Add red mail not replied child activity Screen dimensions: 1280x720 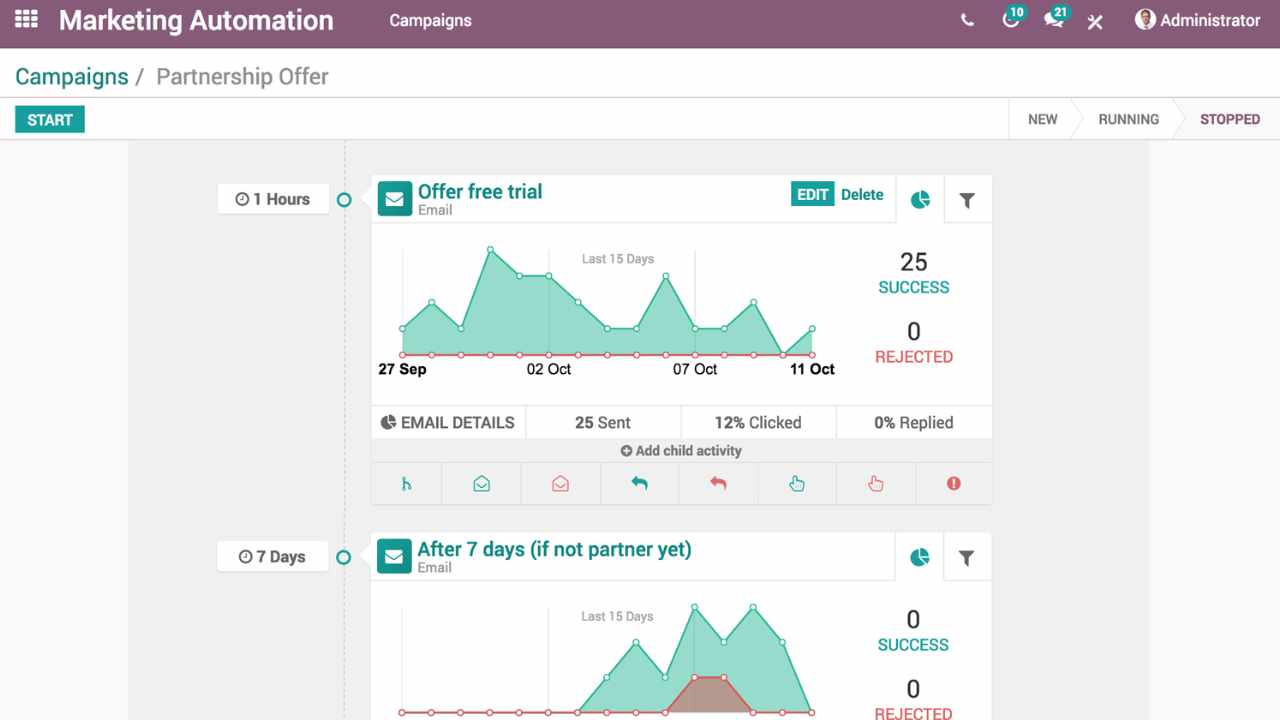click(718, 484)
